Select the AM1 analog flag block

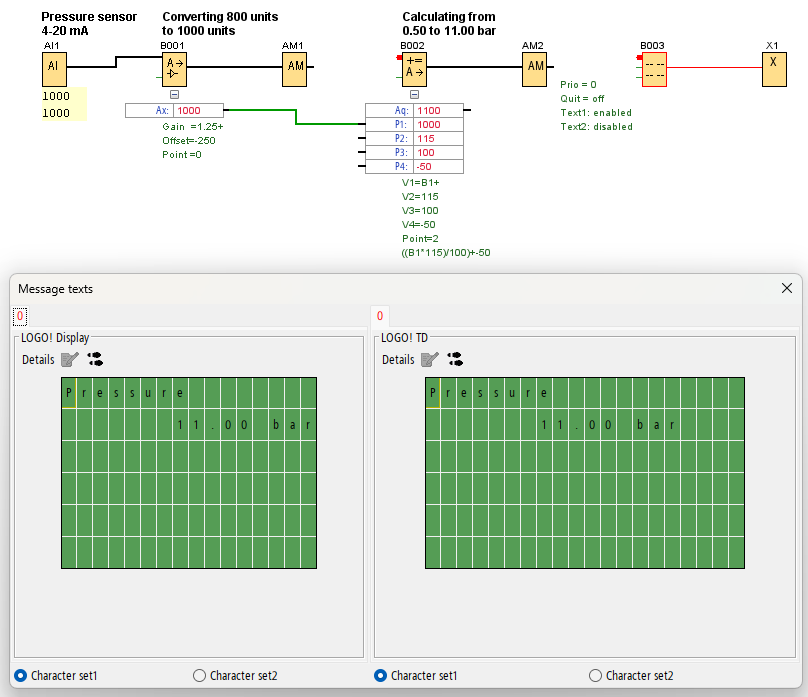(295, 68)
